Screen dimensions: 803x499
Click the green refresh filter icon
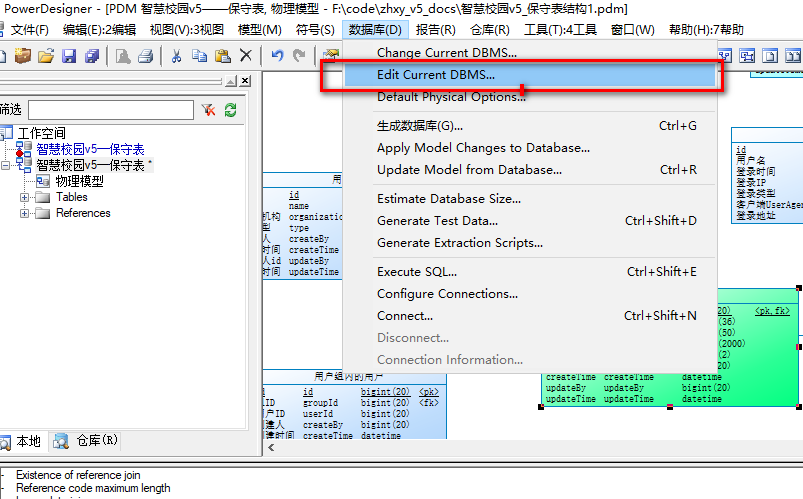[230, 110]
